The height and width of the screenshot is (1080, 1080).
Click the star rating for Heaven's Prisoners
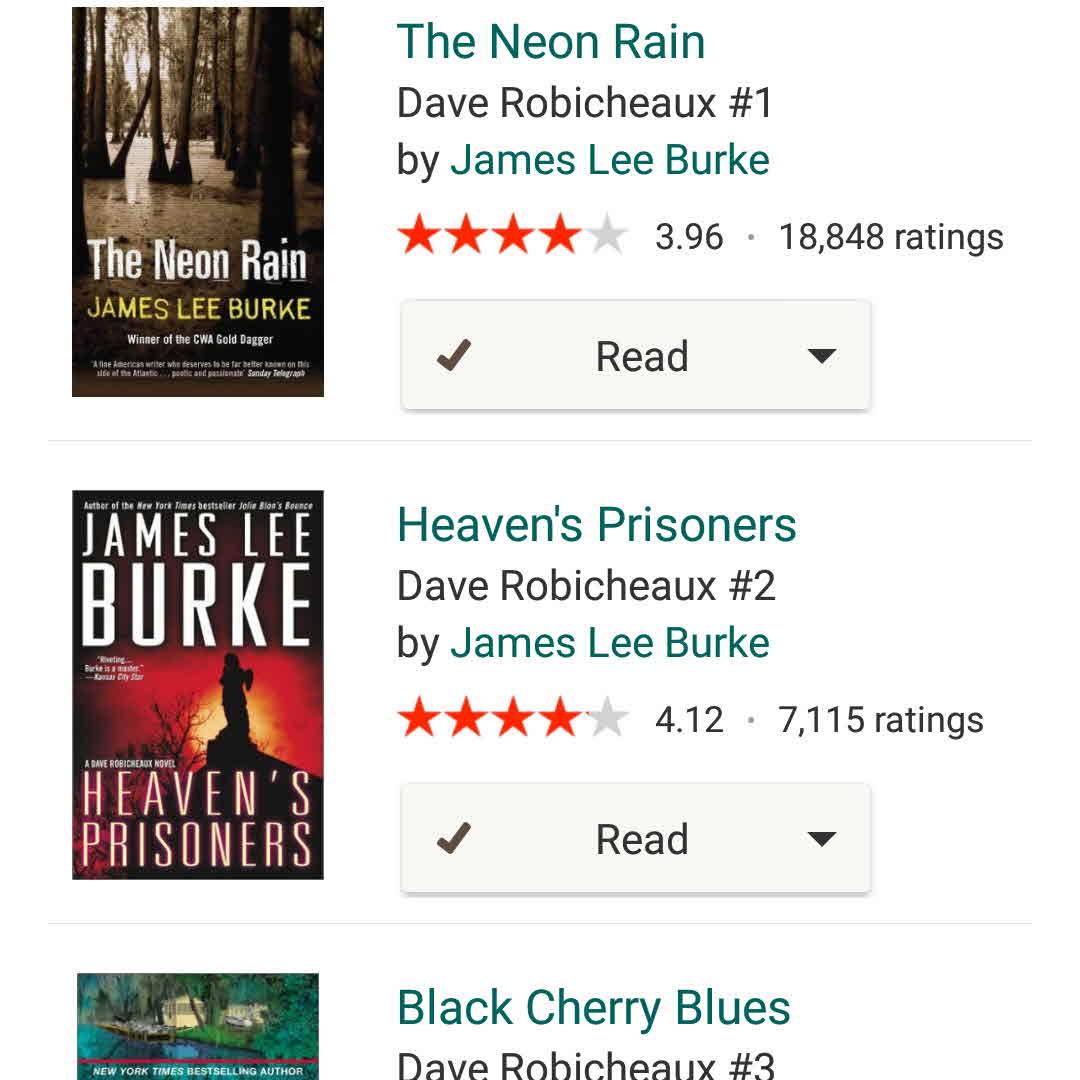tap(512, 720)
